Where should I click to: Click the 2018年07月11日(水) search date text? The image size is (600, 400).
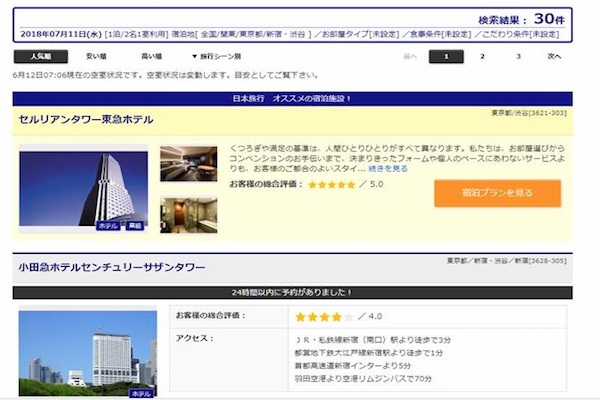coord(61,34)
